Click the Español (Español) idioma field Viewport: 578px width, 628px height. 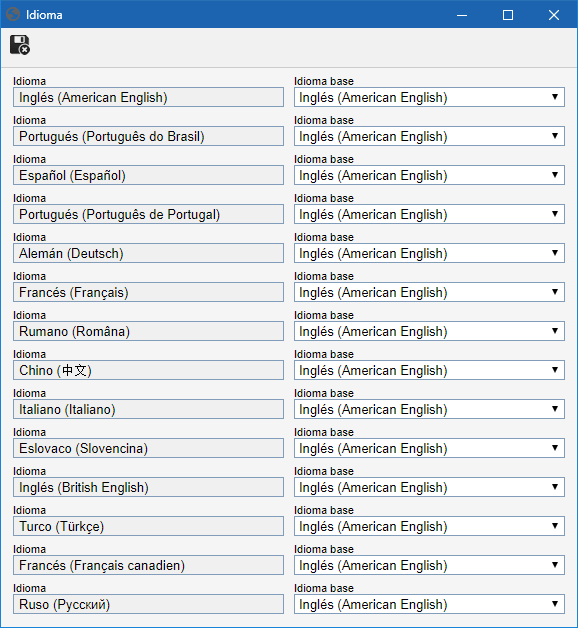click(148, 175)
